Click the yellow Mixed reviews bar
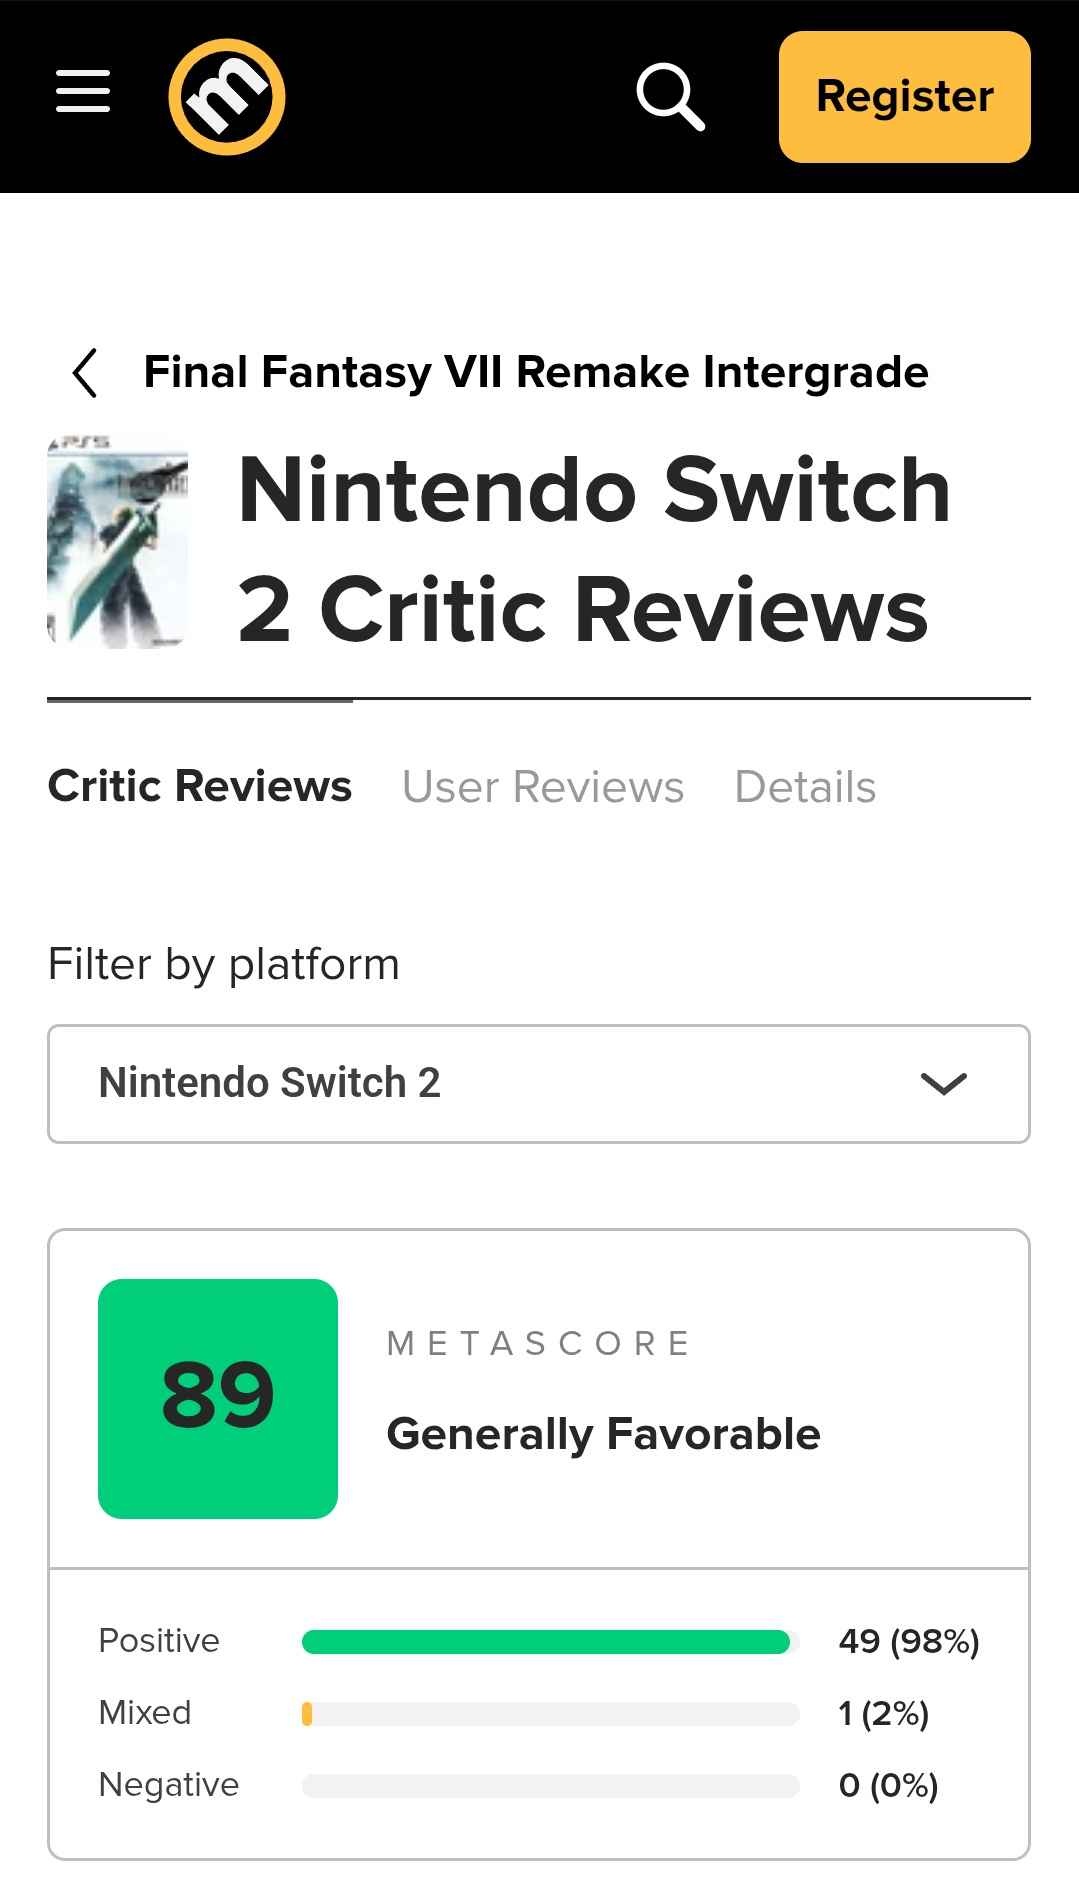 click(308, 1713)
